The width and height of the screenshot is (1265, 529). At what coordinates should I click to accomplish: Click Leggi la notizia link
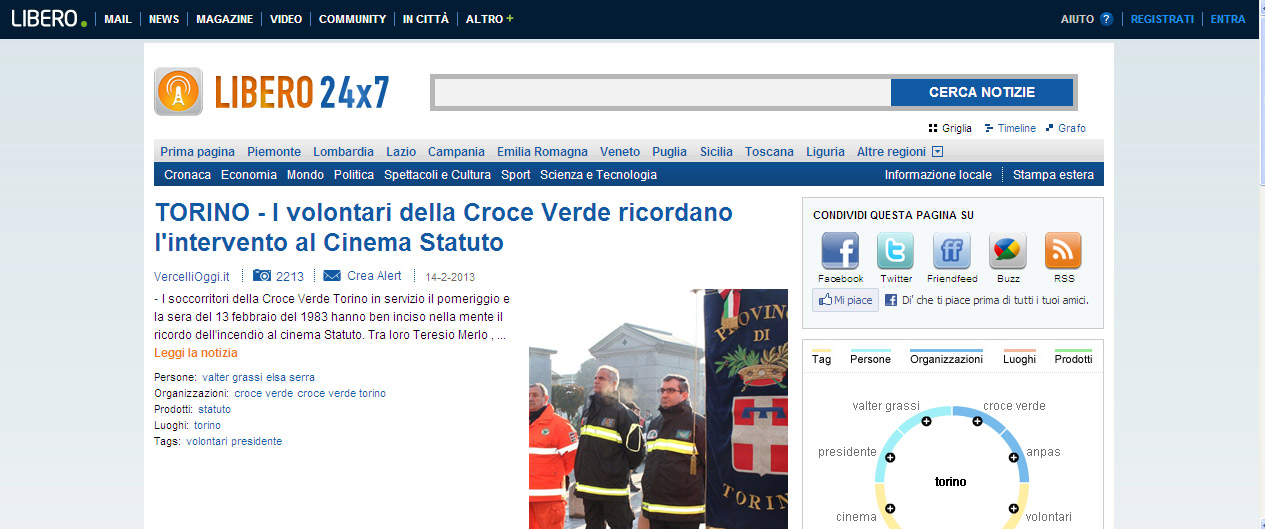coord(196,353)
